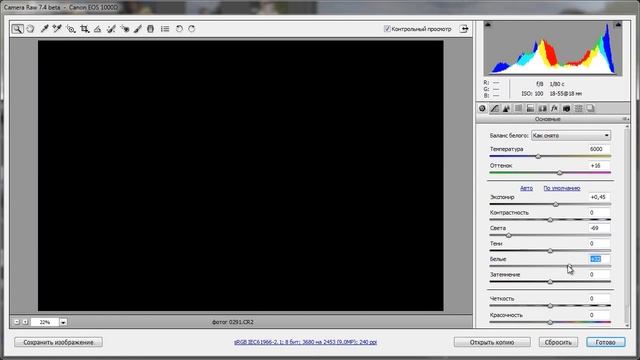This screenshot has height=360, width=640.
Task: Open the Lens Corrections panel tab
Action: pyautogui.click(x=542, y=109)
